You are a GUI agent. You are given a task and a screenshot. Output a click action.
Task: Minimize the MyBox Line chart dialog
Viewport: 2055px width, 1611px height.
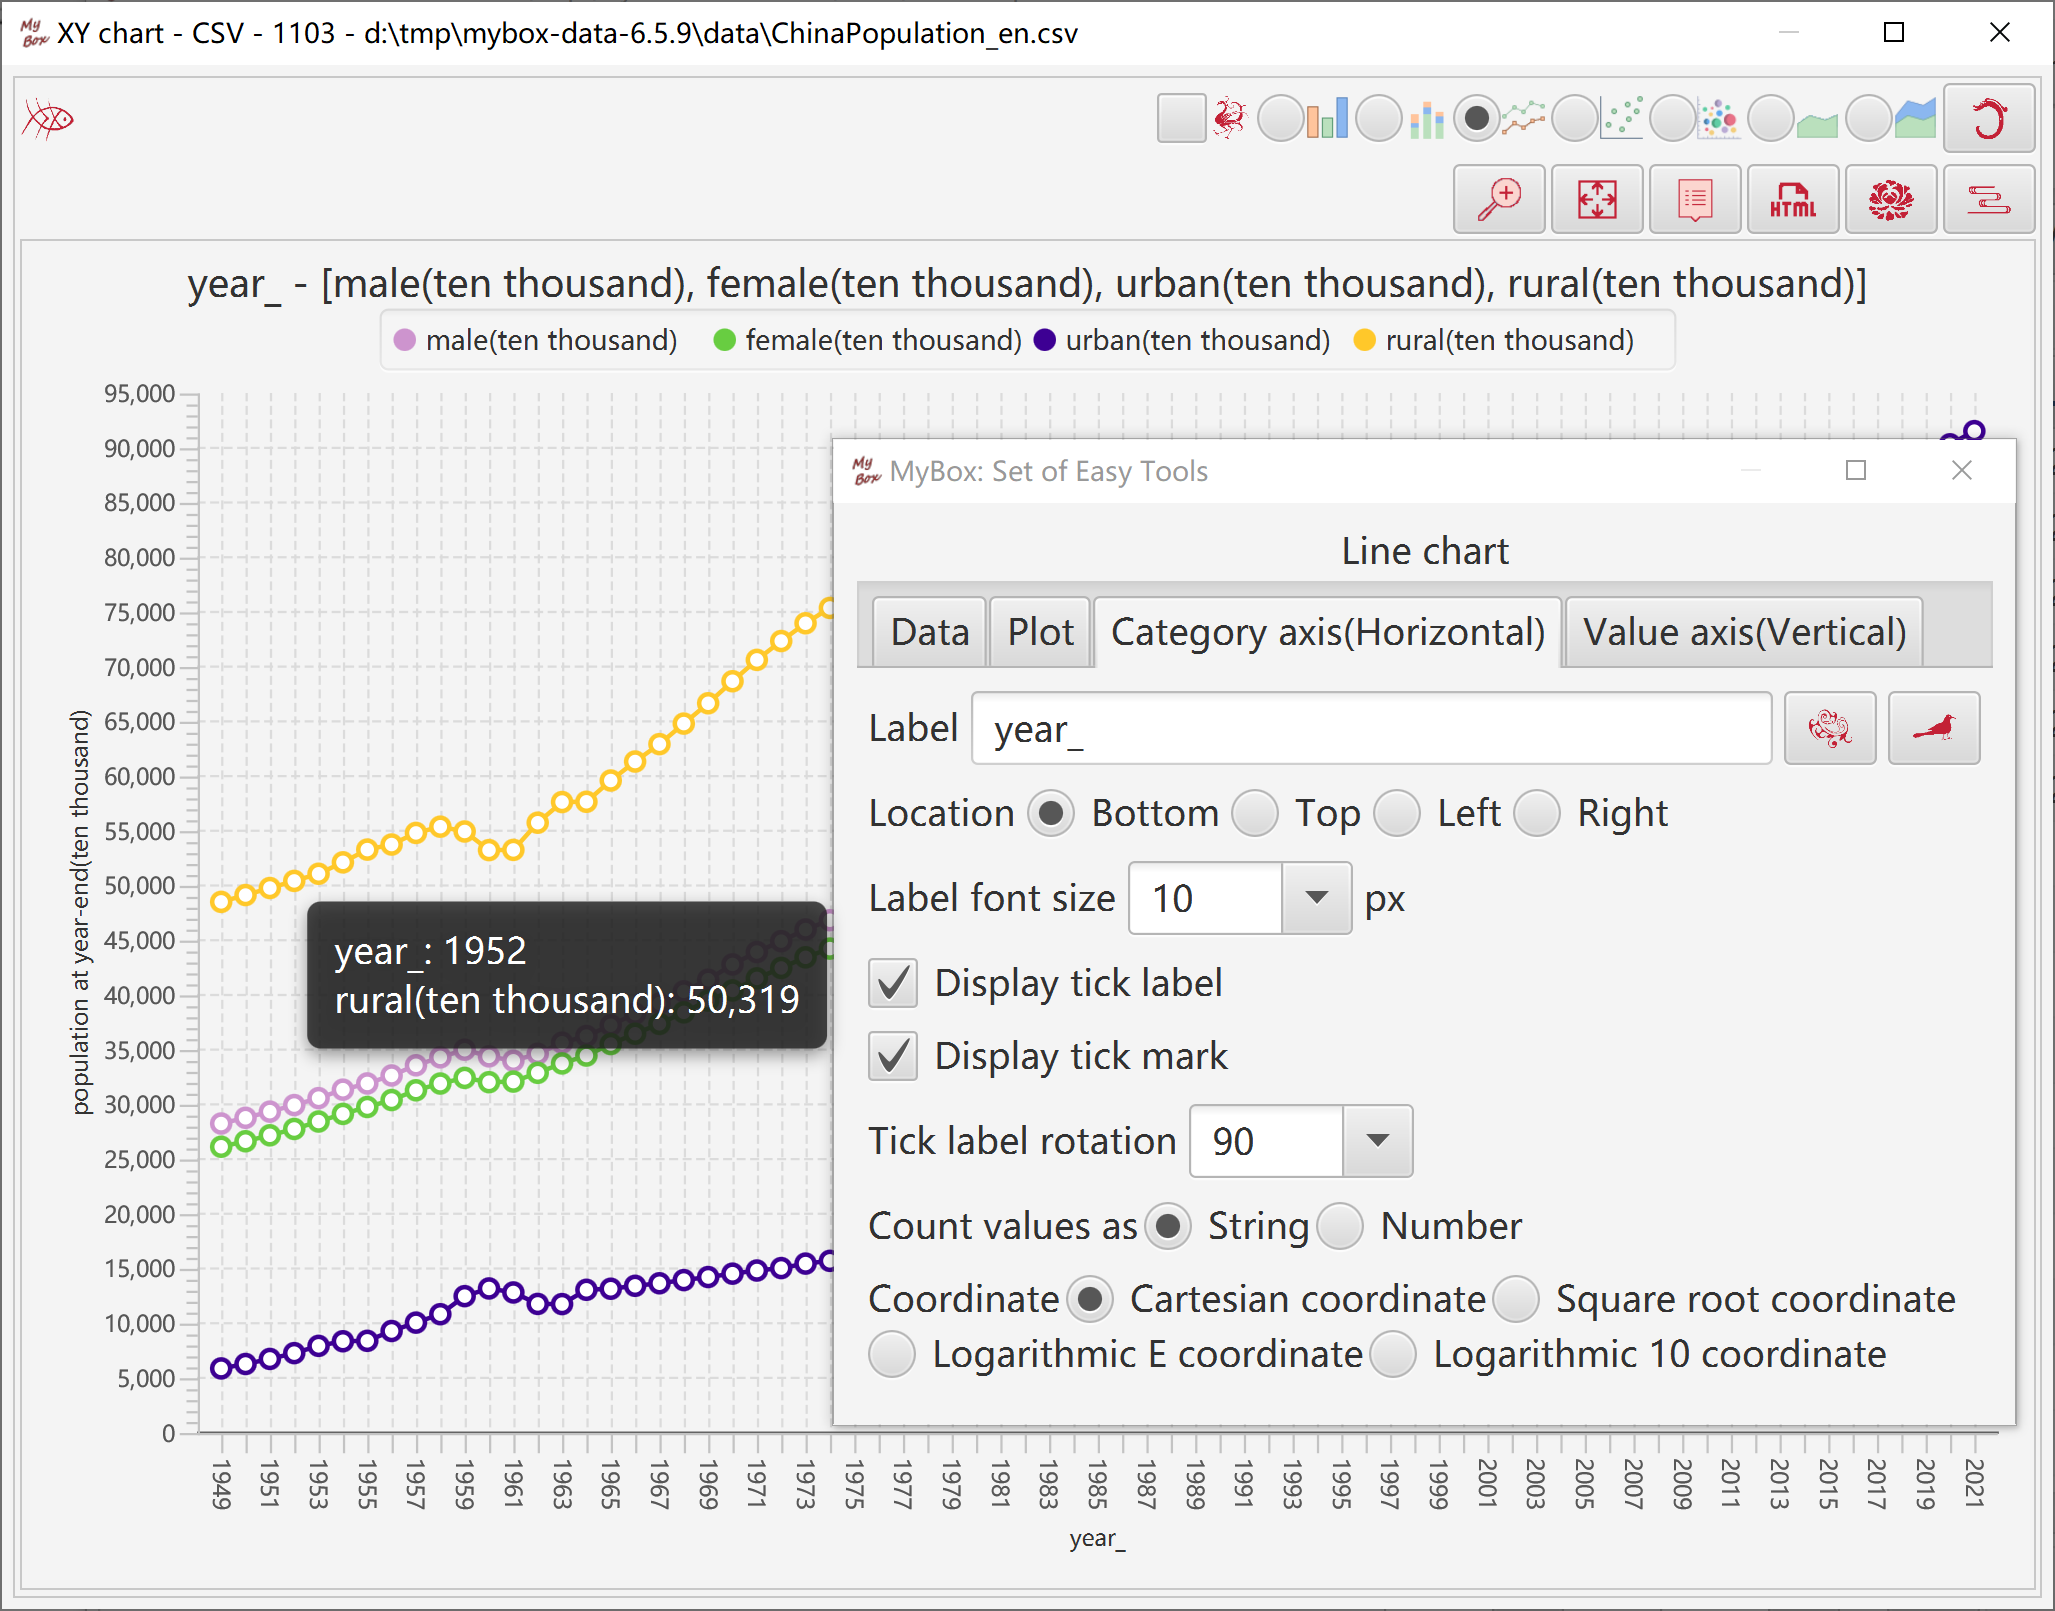click(x=1751, y=470)
